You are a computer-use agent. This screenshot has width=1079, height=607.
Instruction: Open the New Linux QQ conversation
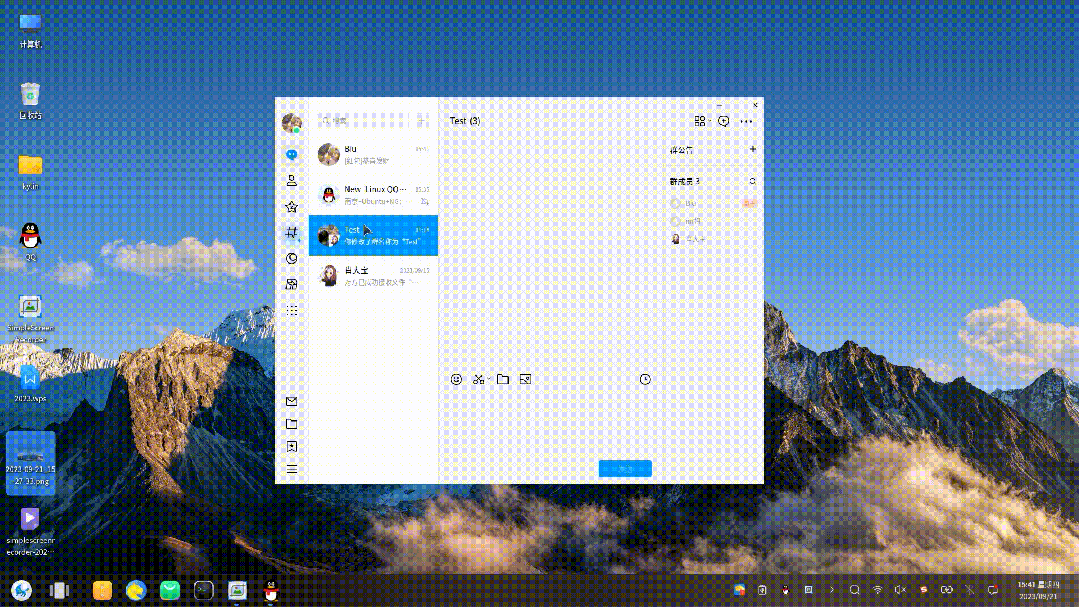point(373,194)
